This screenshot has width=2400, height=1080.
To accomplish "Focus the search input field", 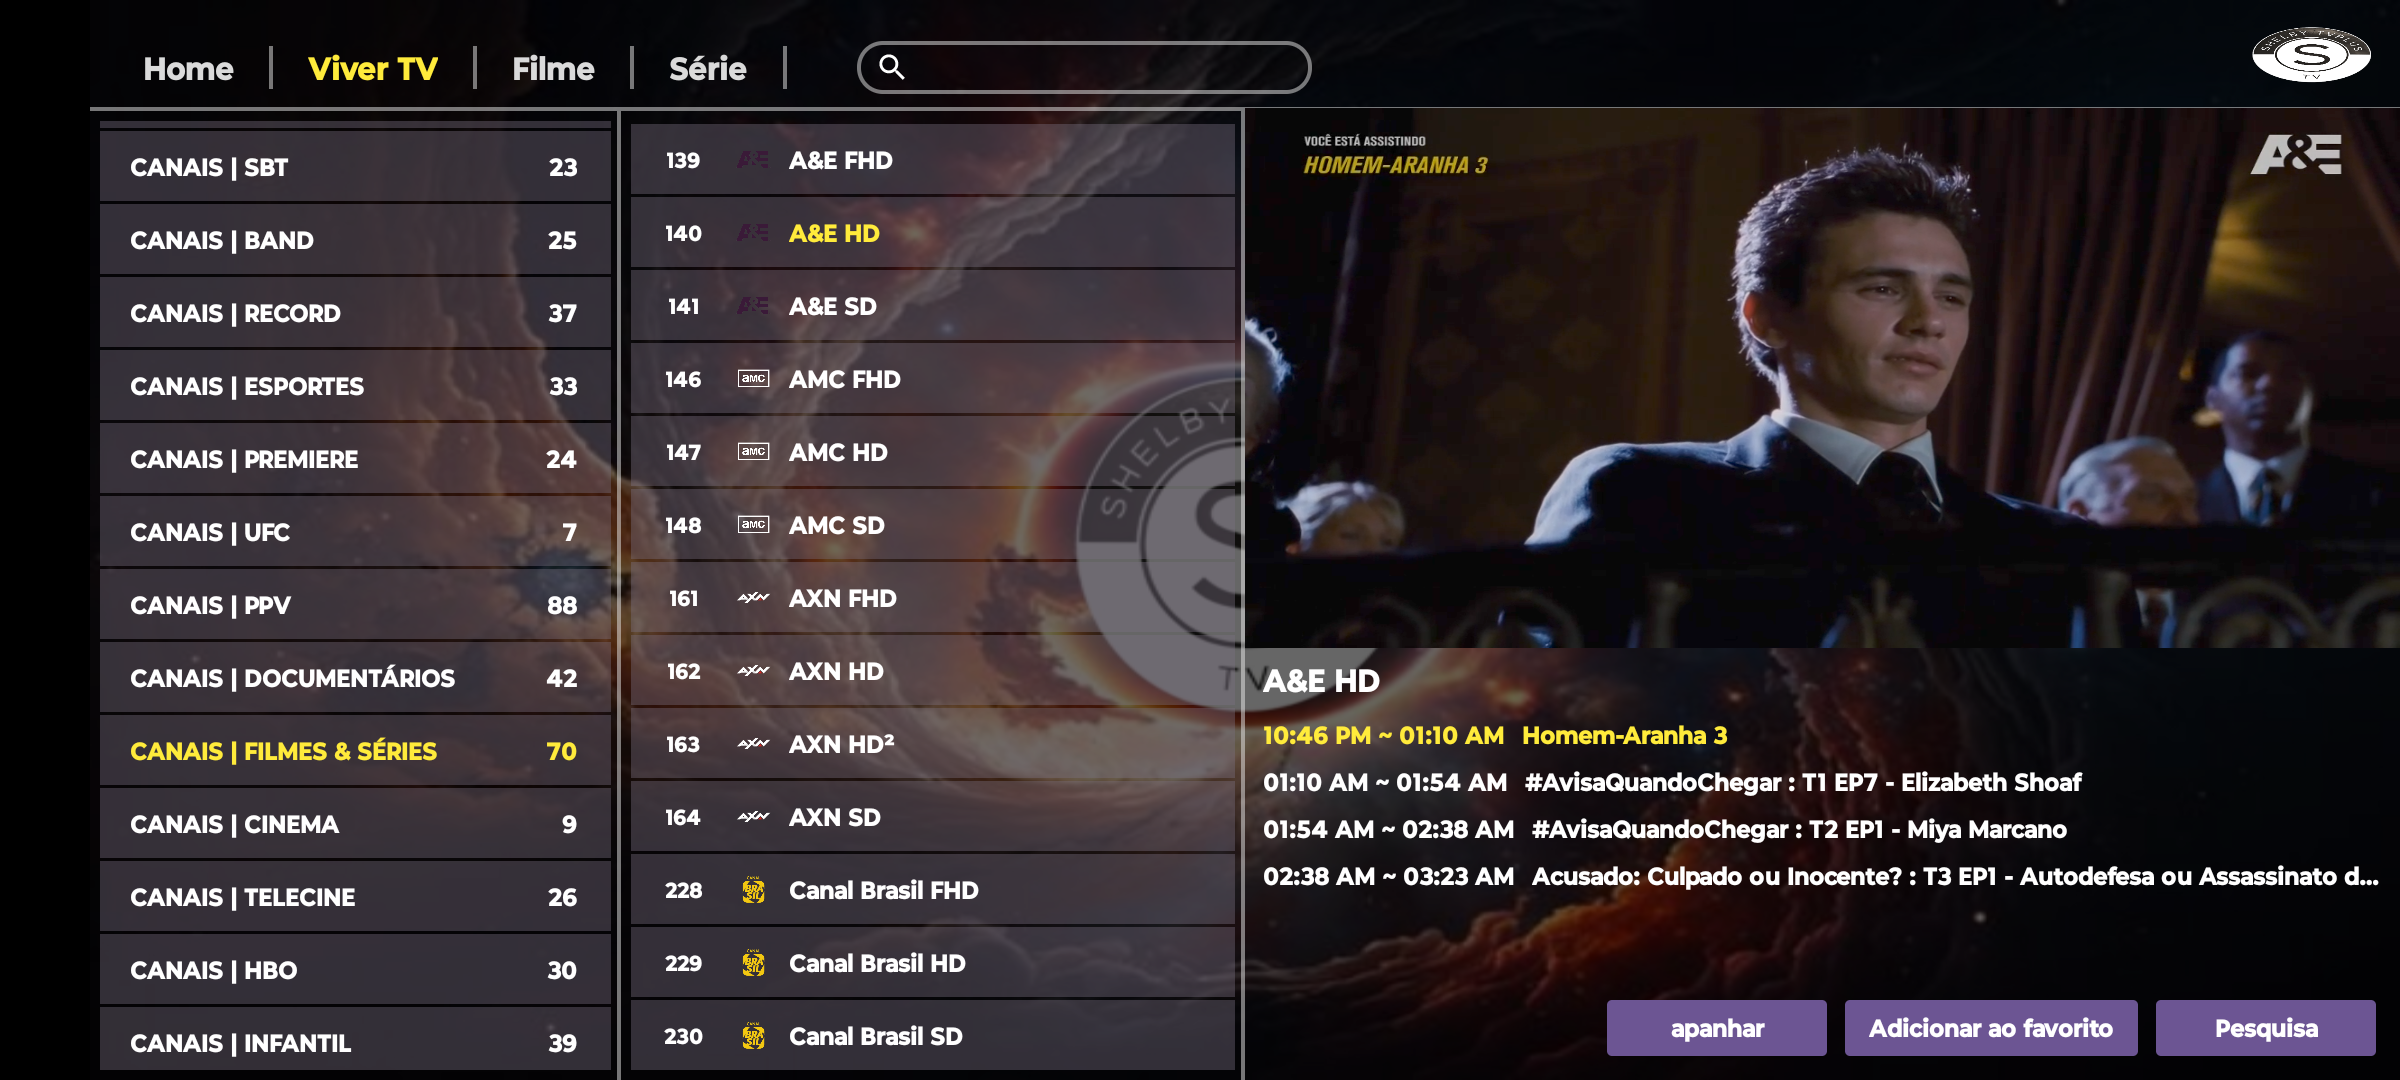I will coord(1100,67).
